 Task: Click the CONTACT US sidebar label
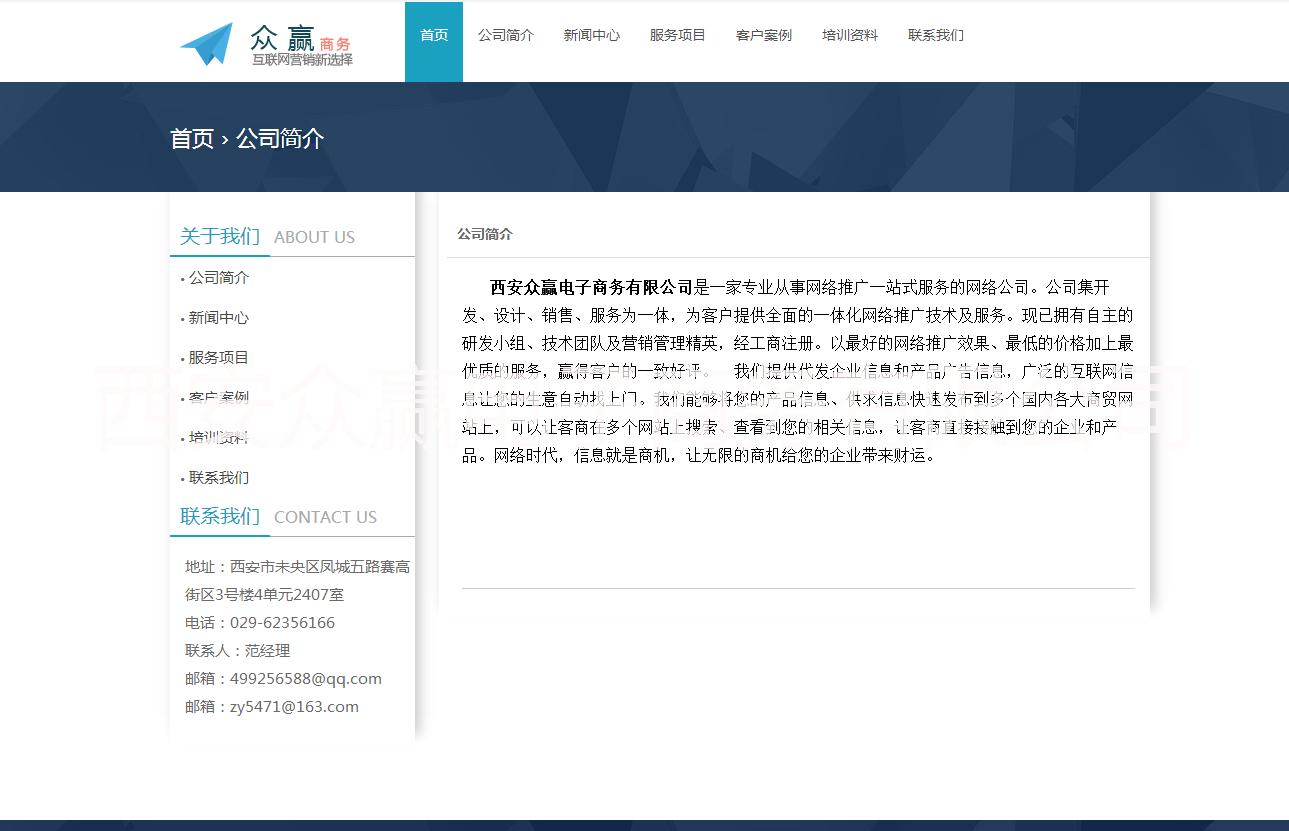(325, 517)
